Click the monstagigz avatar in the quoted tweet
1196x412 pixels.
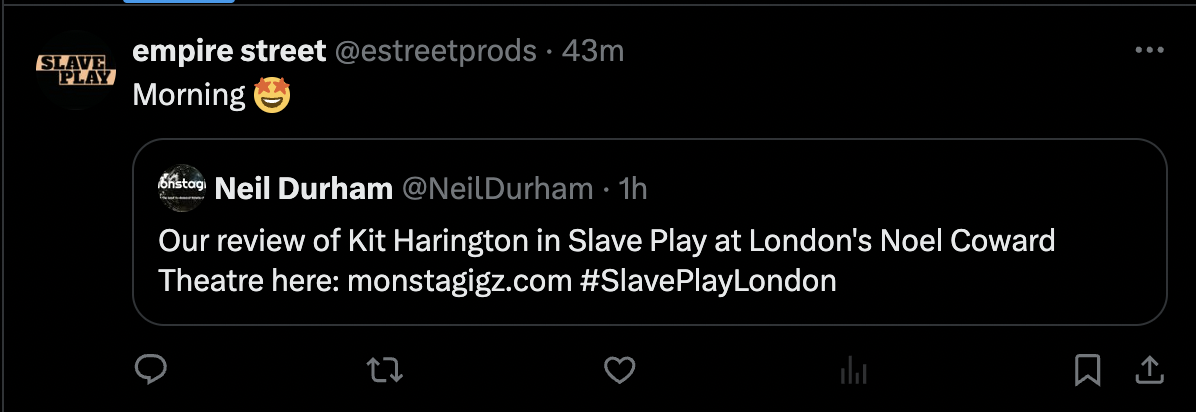pyautogui.click(x=181, y=187)
